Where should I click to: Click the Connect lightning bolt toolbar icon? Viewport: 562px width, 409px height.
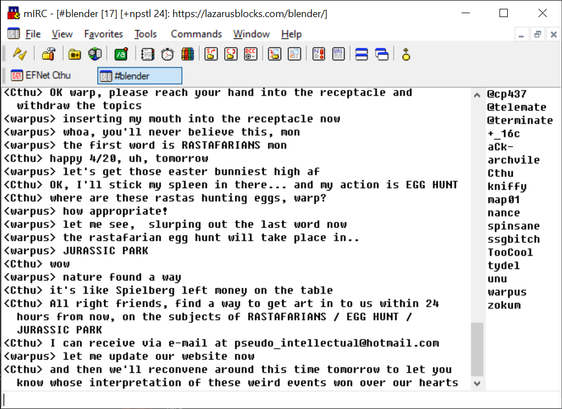pos(20,54)
